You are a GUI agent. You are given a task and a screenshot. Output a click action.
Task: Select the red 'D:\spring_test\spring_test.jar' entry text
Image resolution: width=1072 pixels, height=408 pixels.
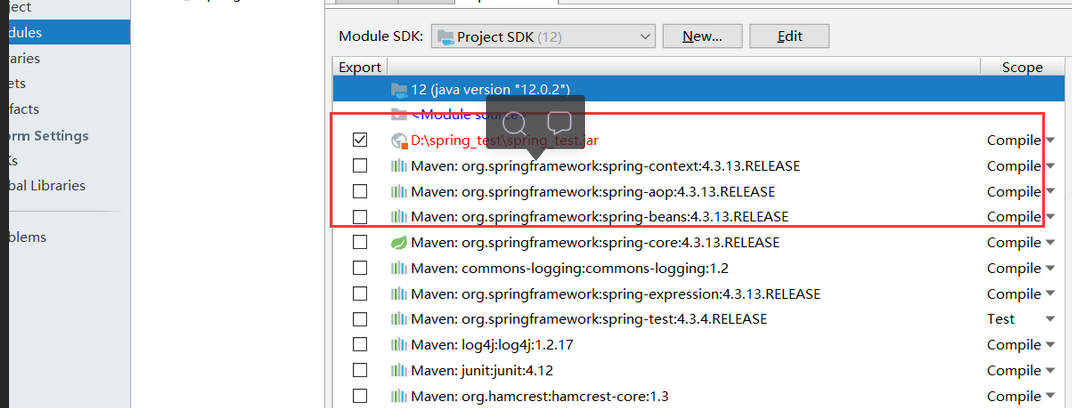[x=507, y=141]
